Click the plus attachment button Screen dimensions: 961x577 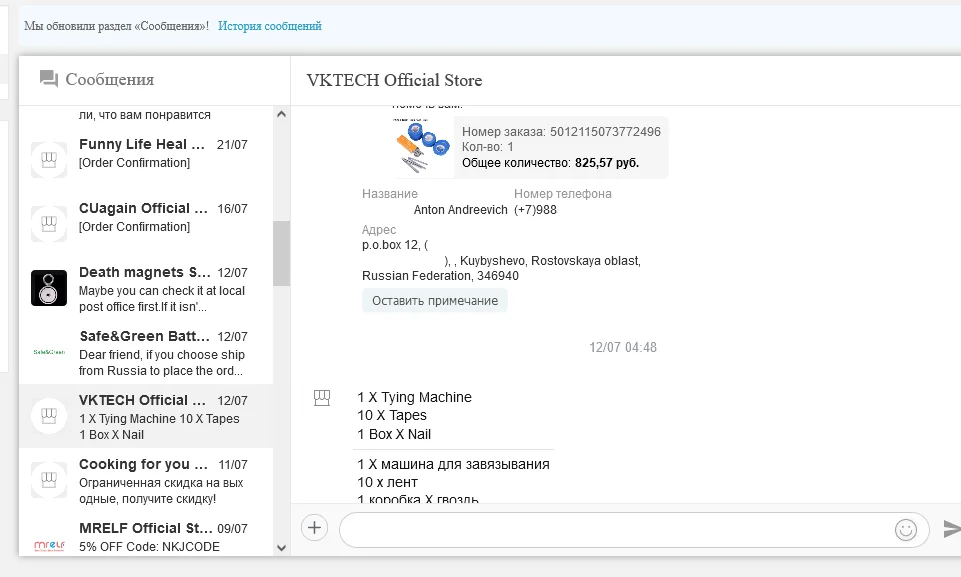tap(314, 528)
